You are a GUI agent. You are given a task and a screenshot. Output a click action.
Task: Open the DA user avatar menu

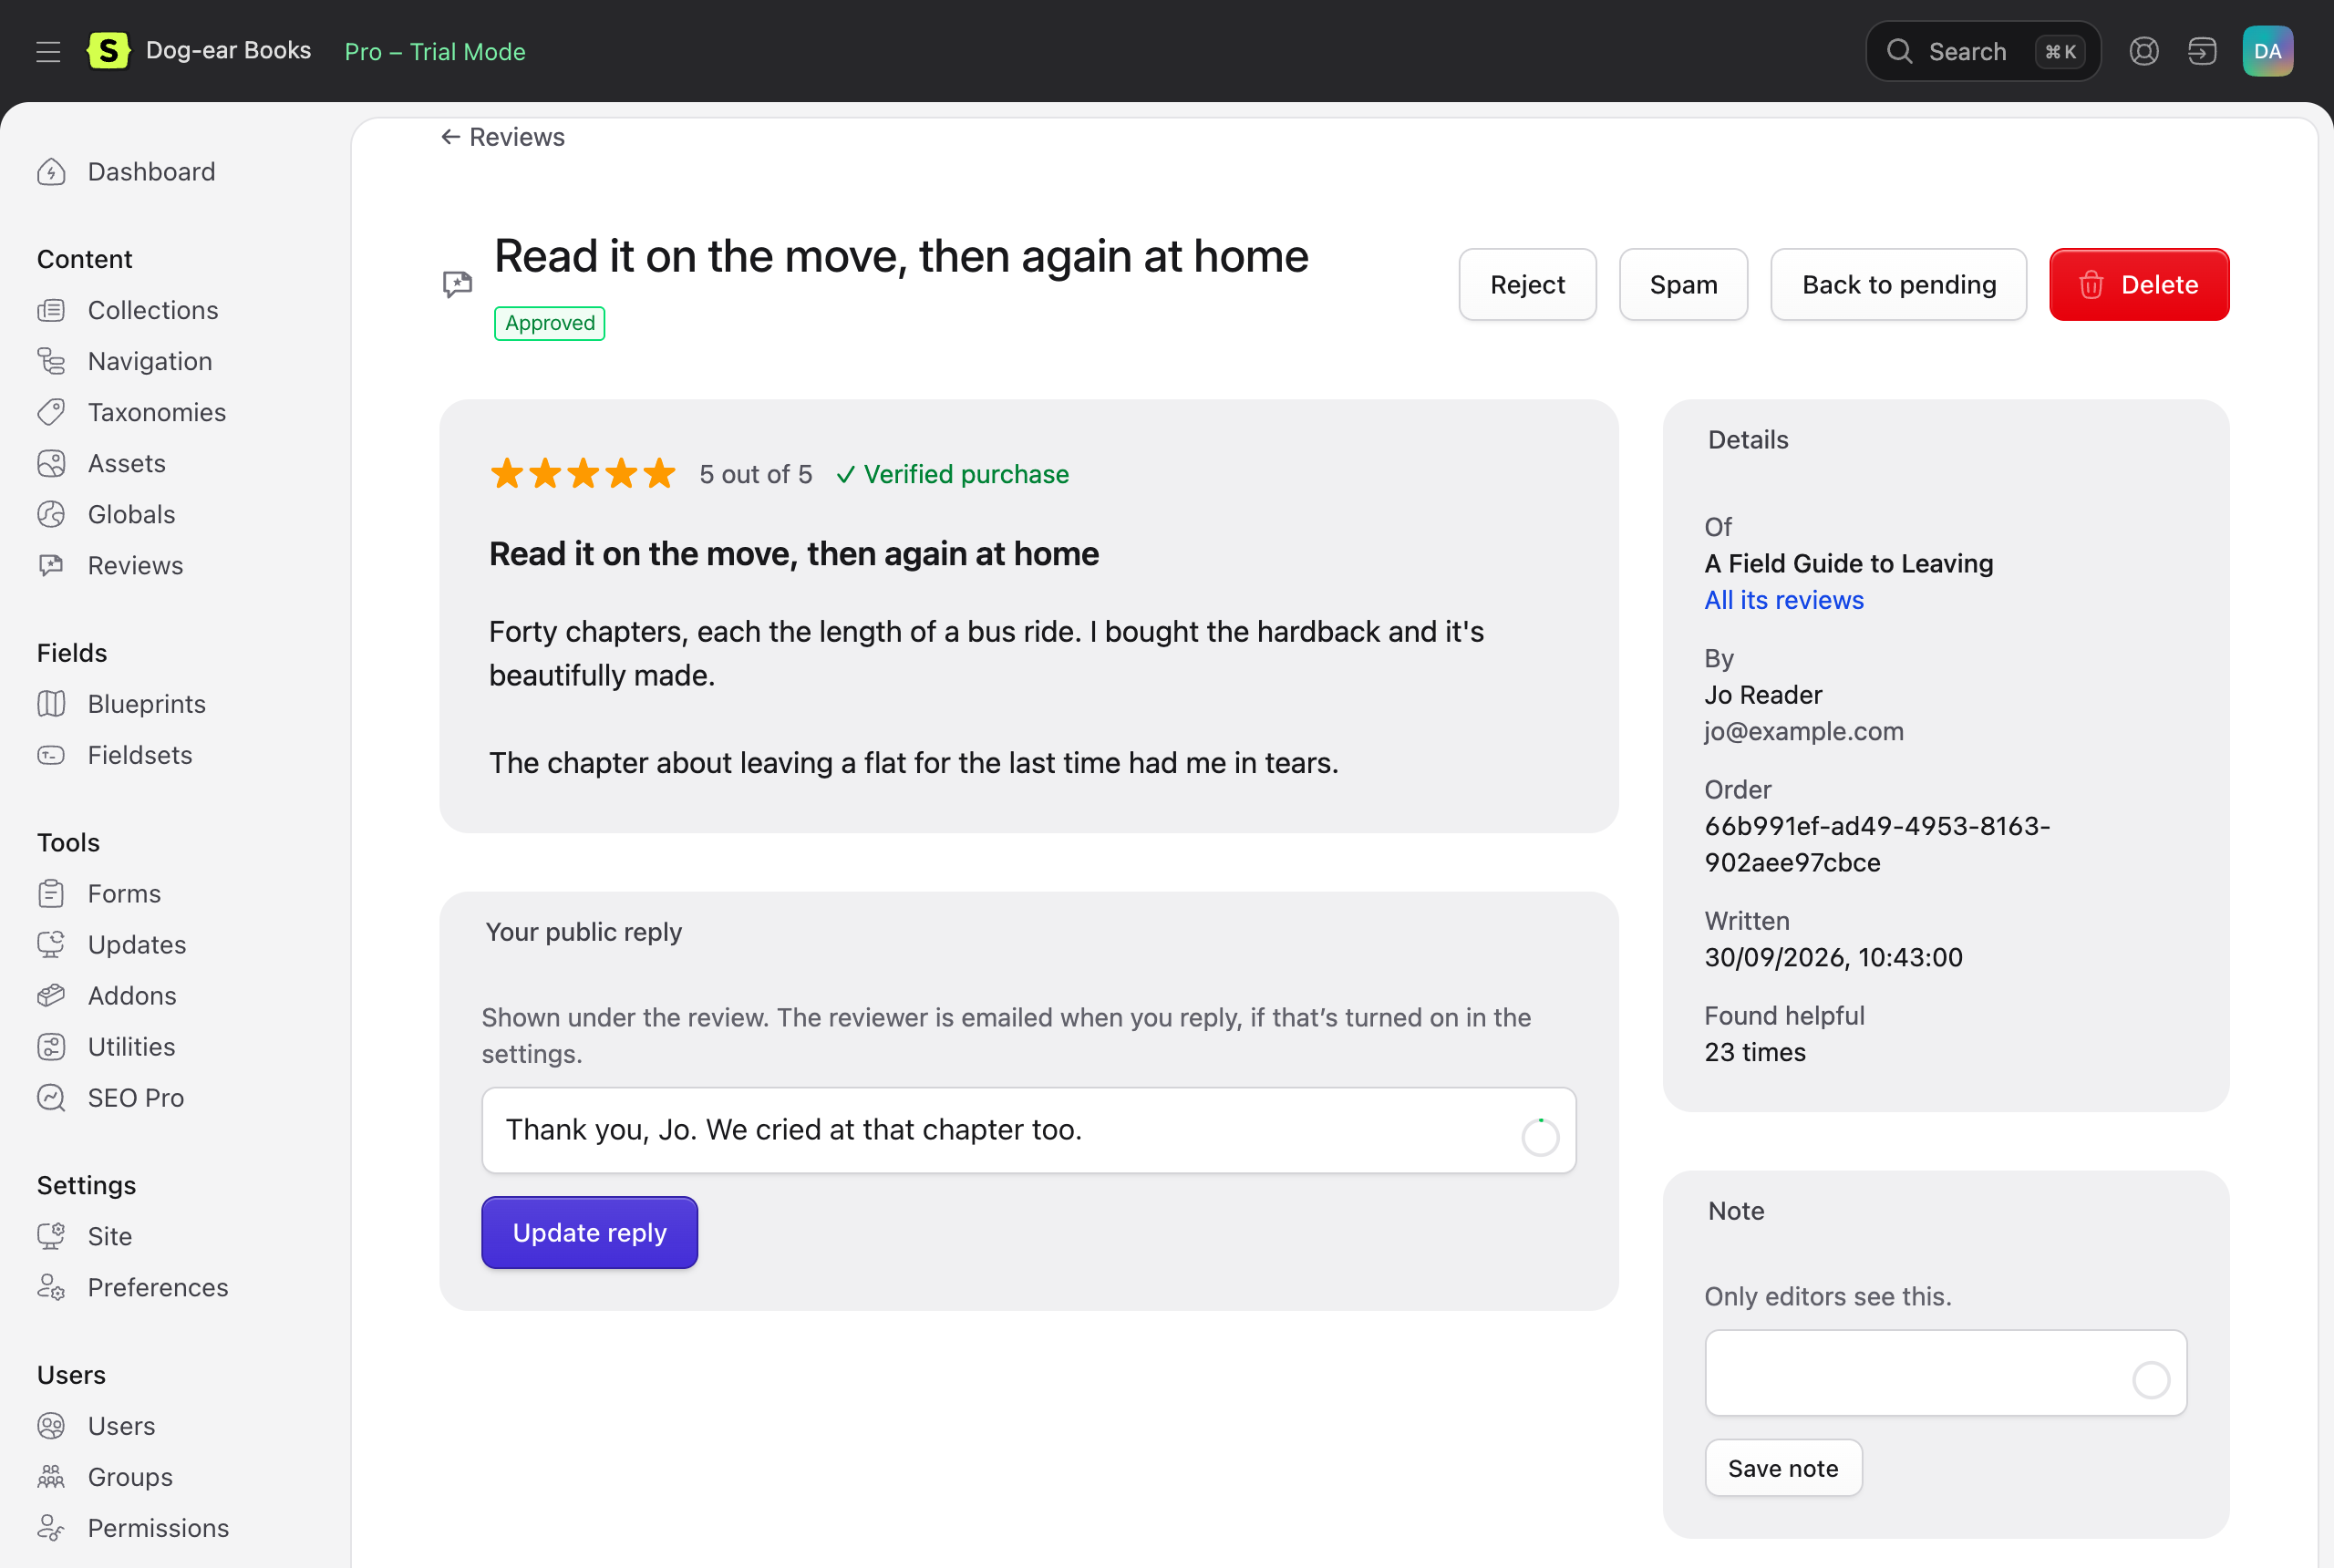tap(2267, 51)
